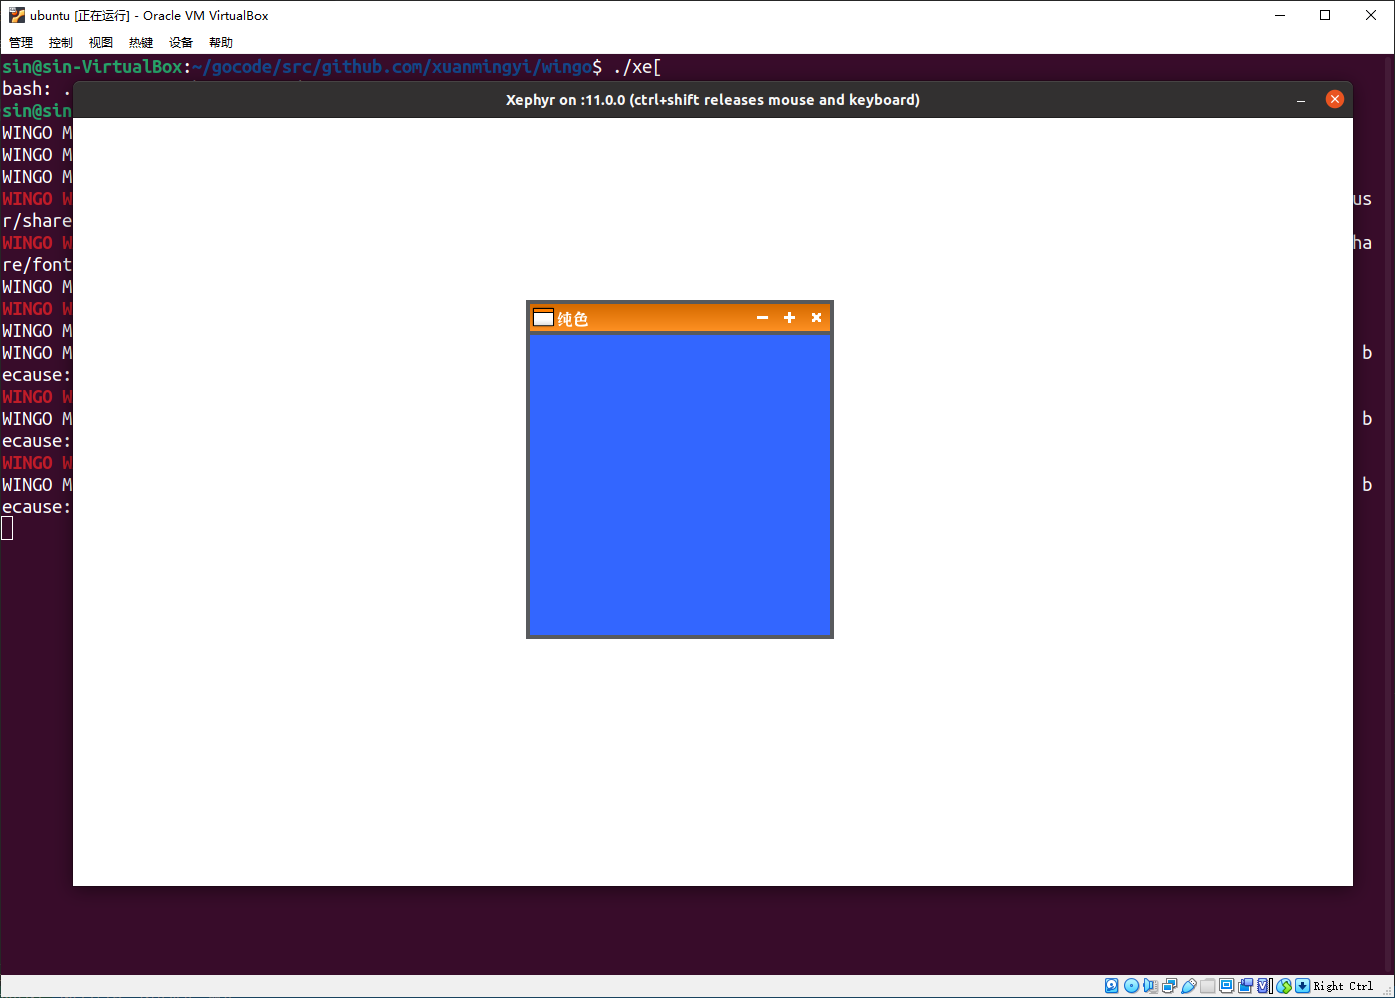The height and width of the screenshot is (998, 1395).
Task: Click the USB devices status icon
Action: click(1189, 986)
